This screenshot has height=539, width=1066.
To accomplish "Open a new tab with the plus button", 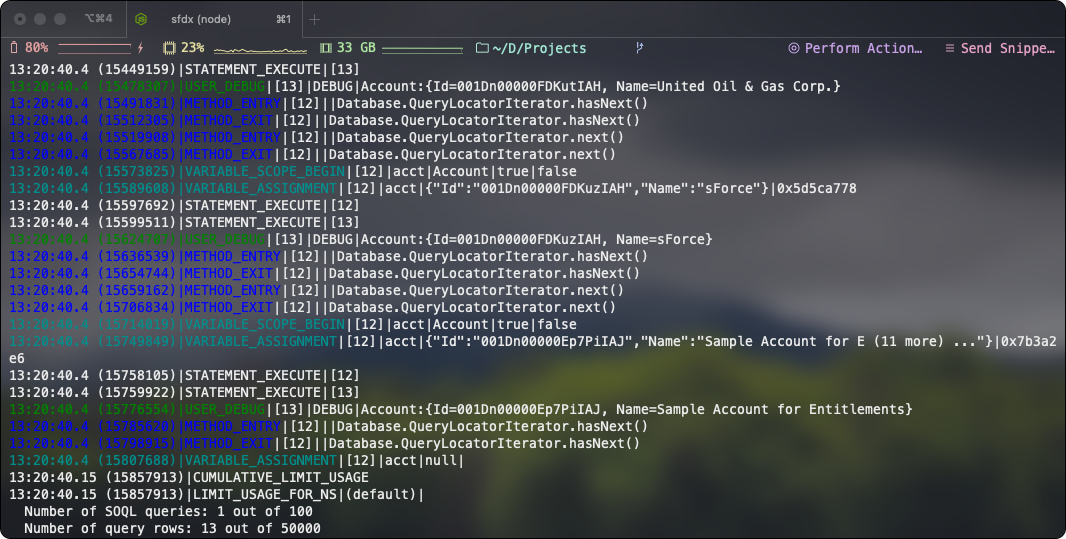I will (315, 20).
